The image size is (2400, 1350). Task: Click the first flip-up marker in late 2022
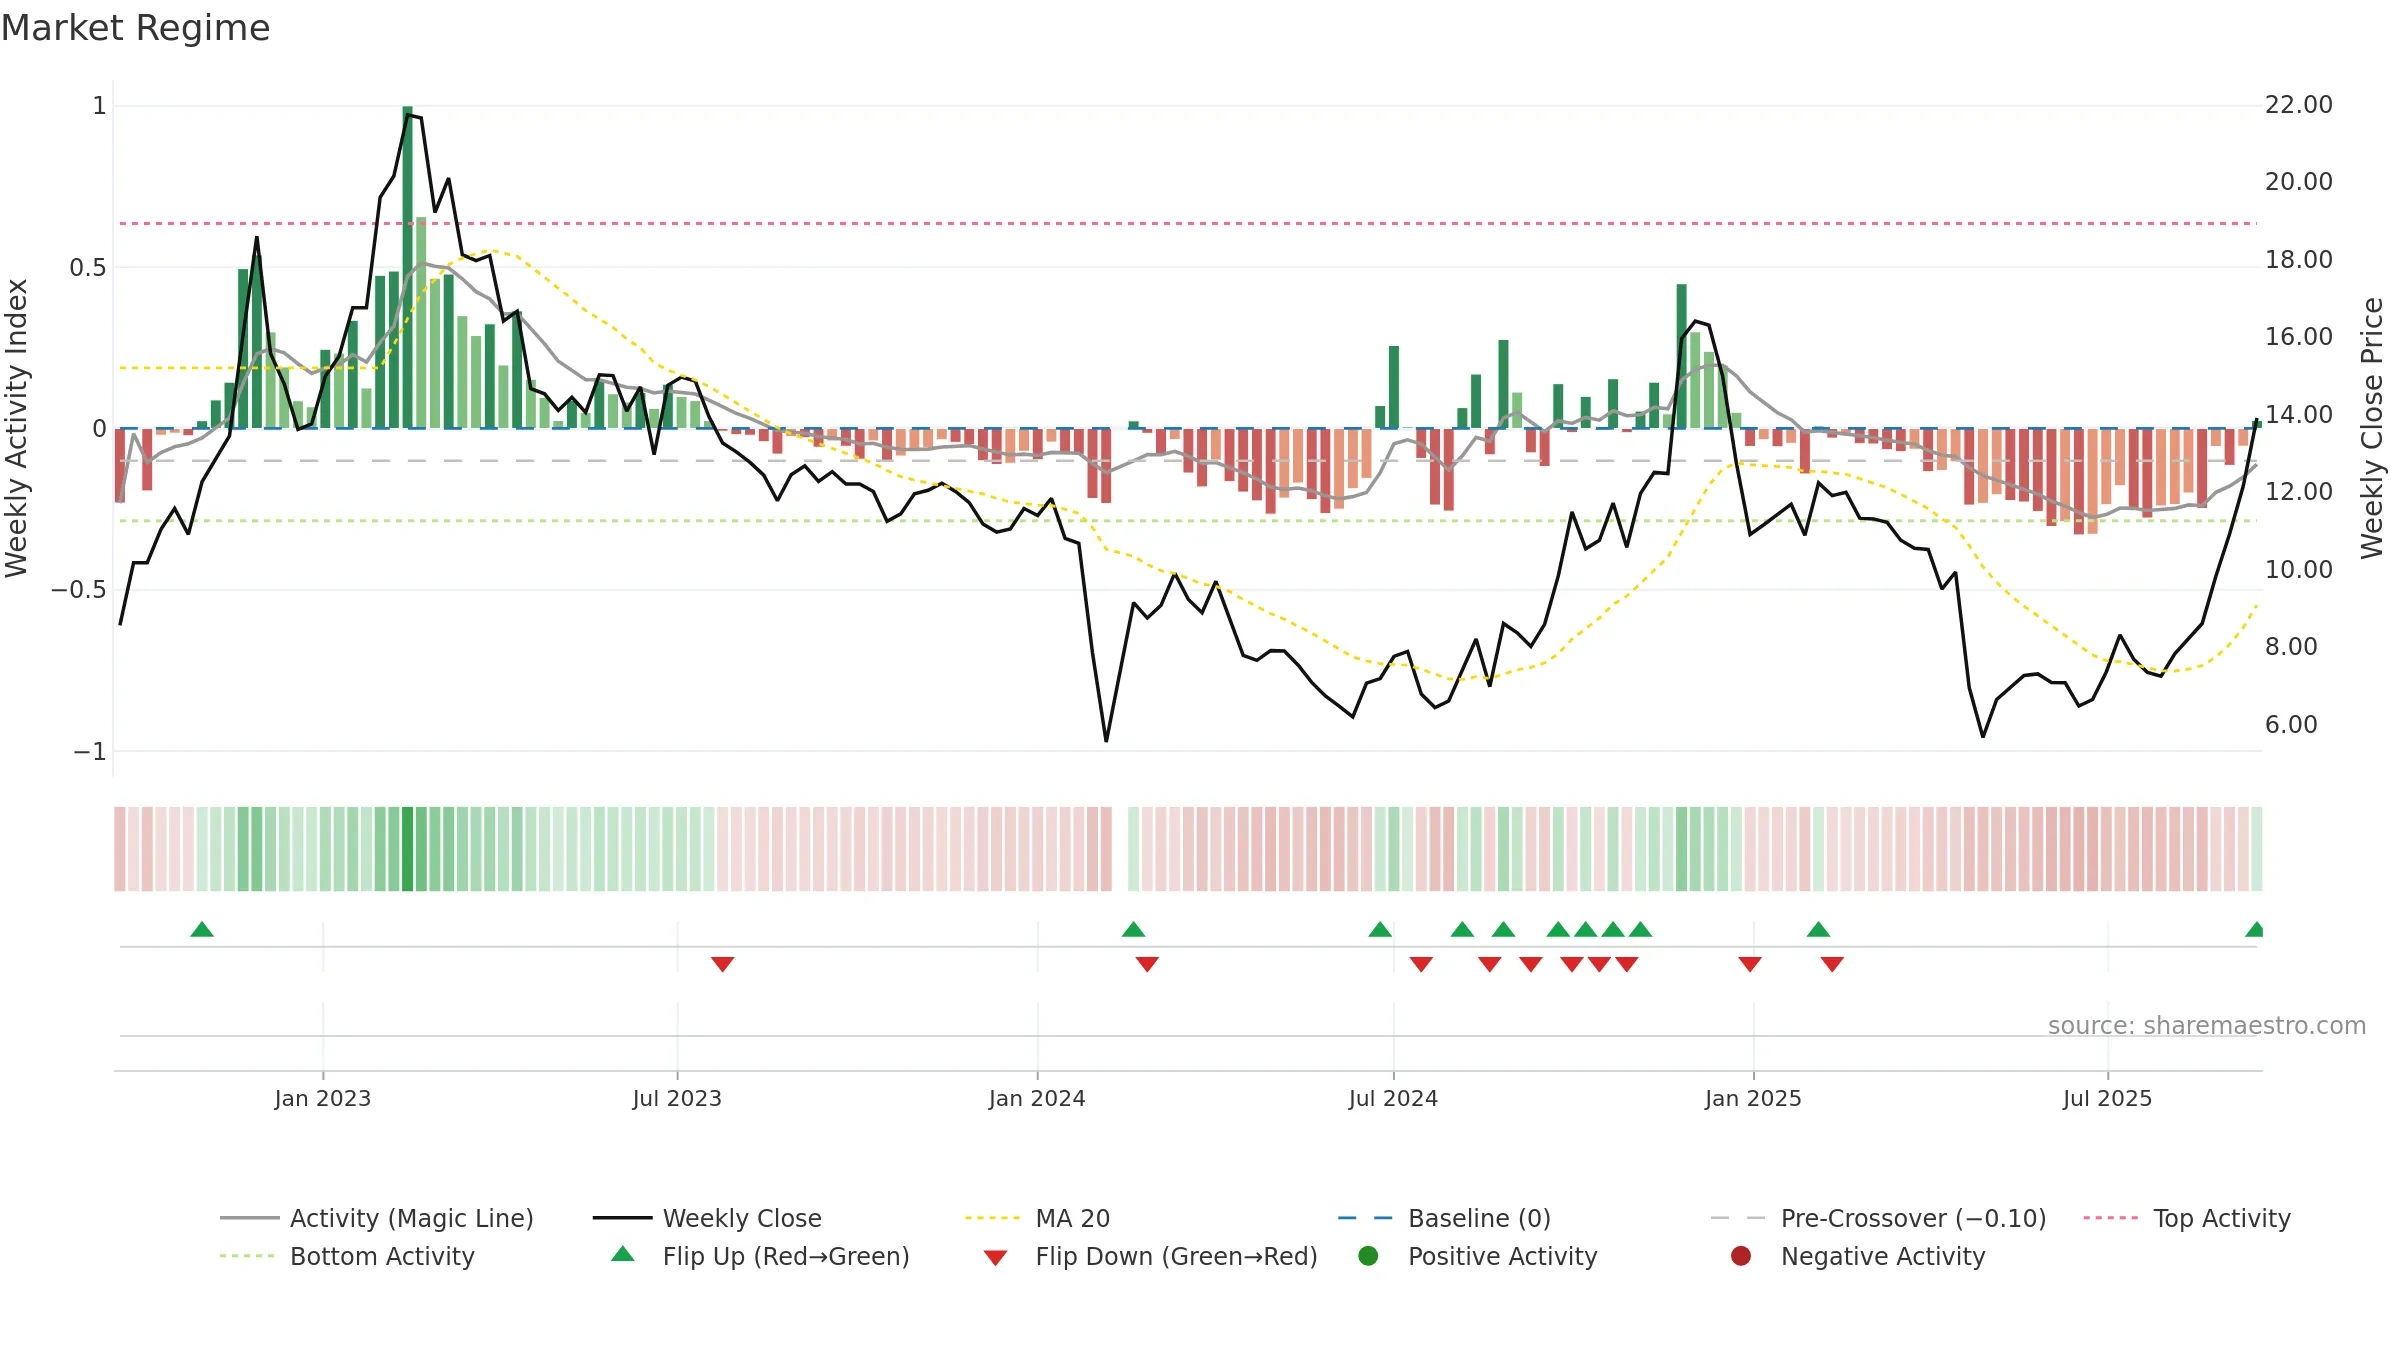pos(202,929)
